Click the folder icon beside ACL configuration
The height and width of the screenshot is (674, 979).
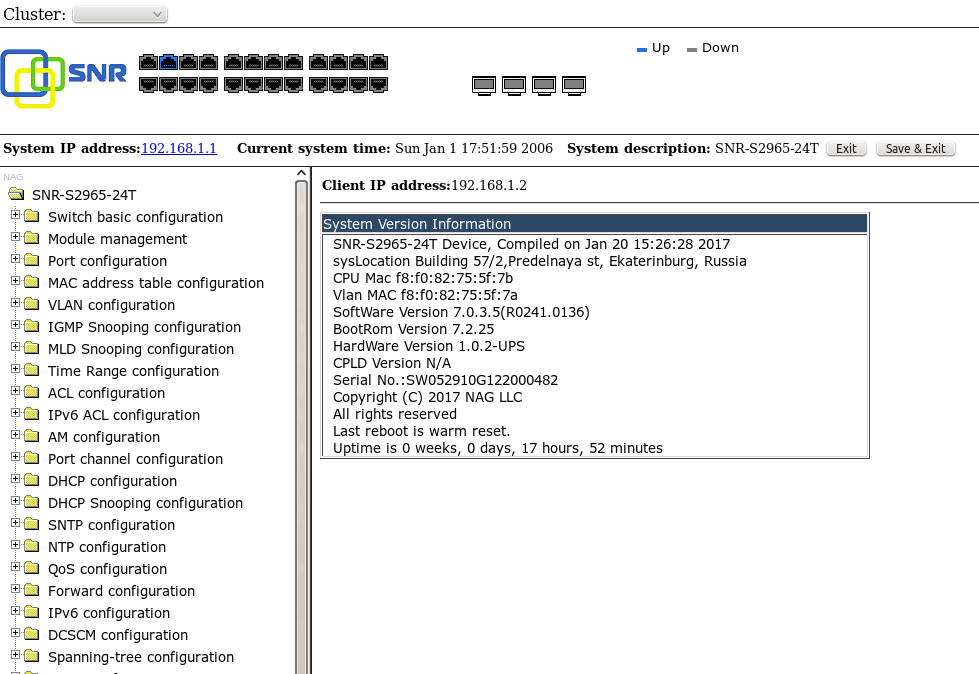(x=32, y=393)
